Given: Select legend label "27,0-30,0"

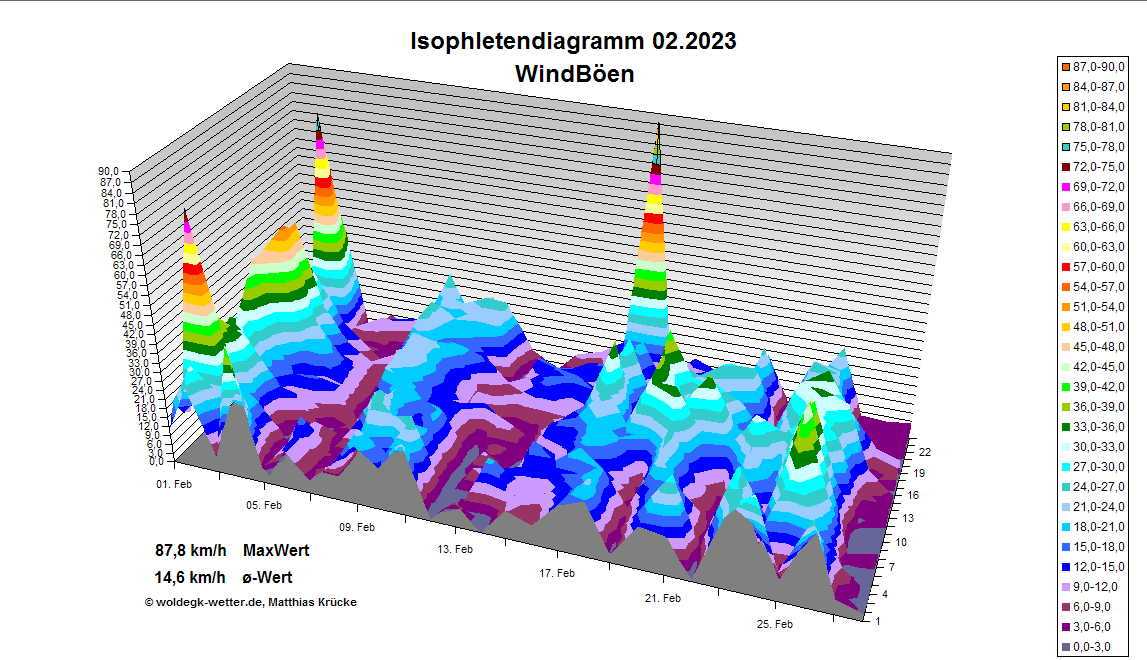Looking at the screenshot, I should 1099,467.
